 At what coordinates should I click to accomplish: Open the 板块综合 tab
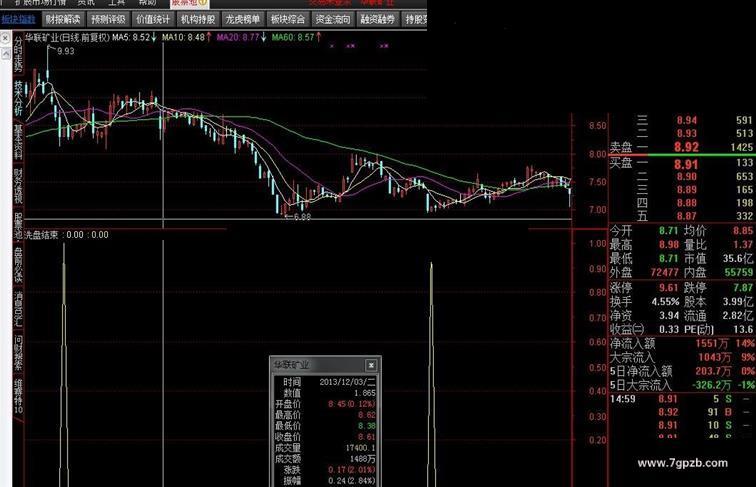pyautogui.click(x=288, y=19)
